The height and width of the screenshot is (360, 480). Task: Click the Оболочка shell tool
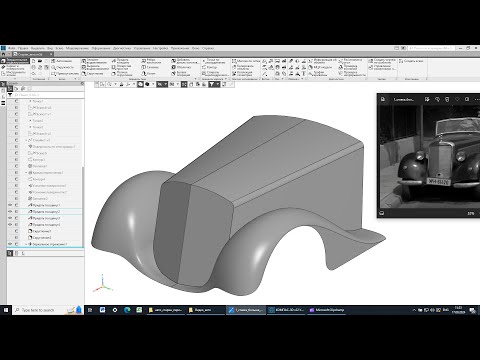pyautogui.click(x=181, y=67)
